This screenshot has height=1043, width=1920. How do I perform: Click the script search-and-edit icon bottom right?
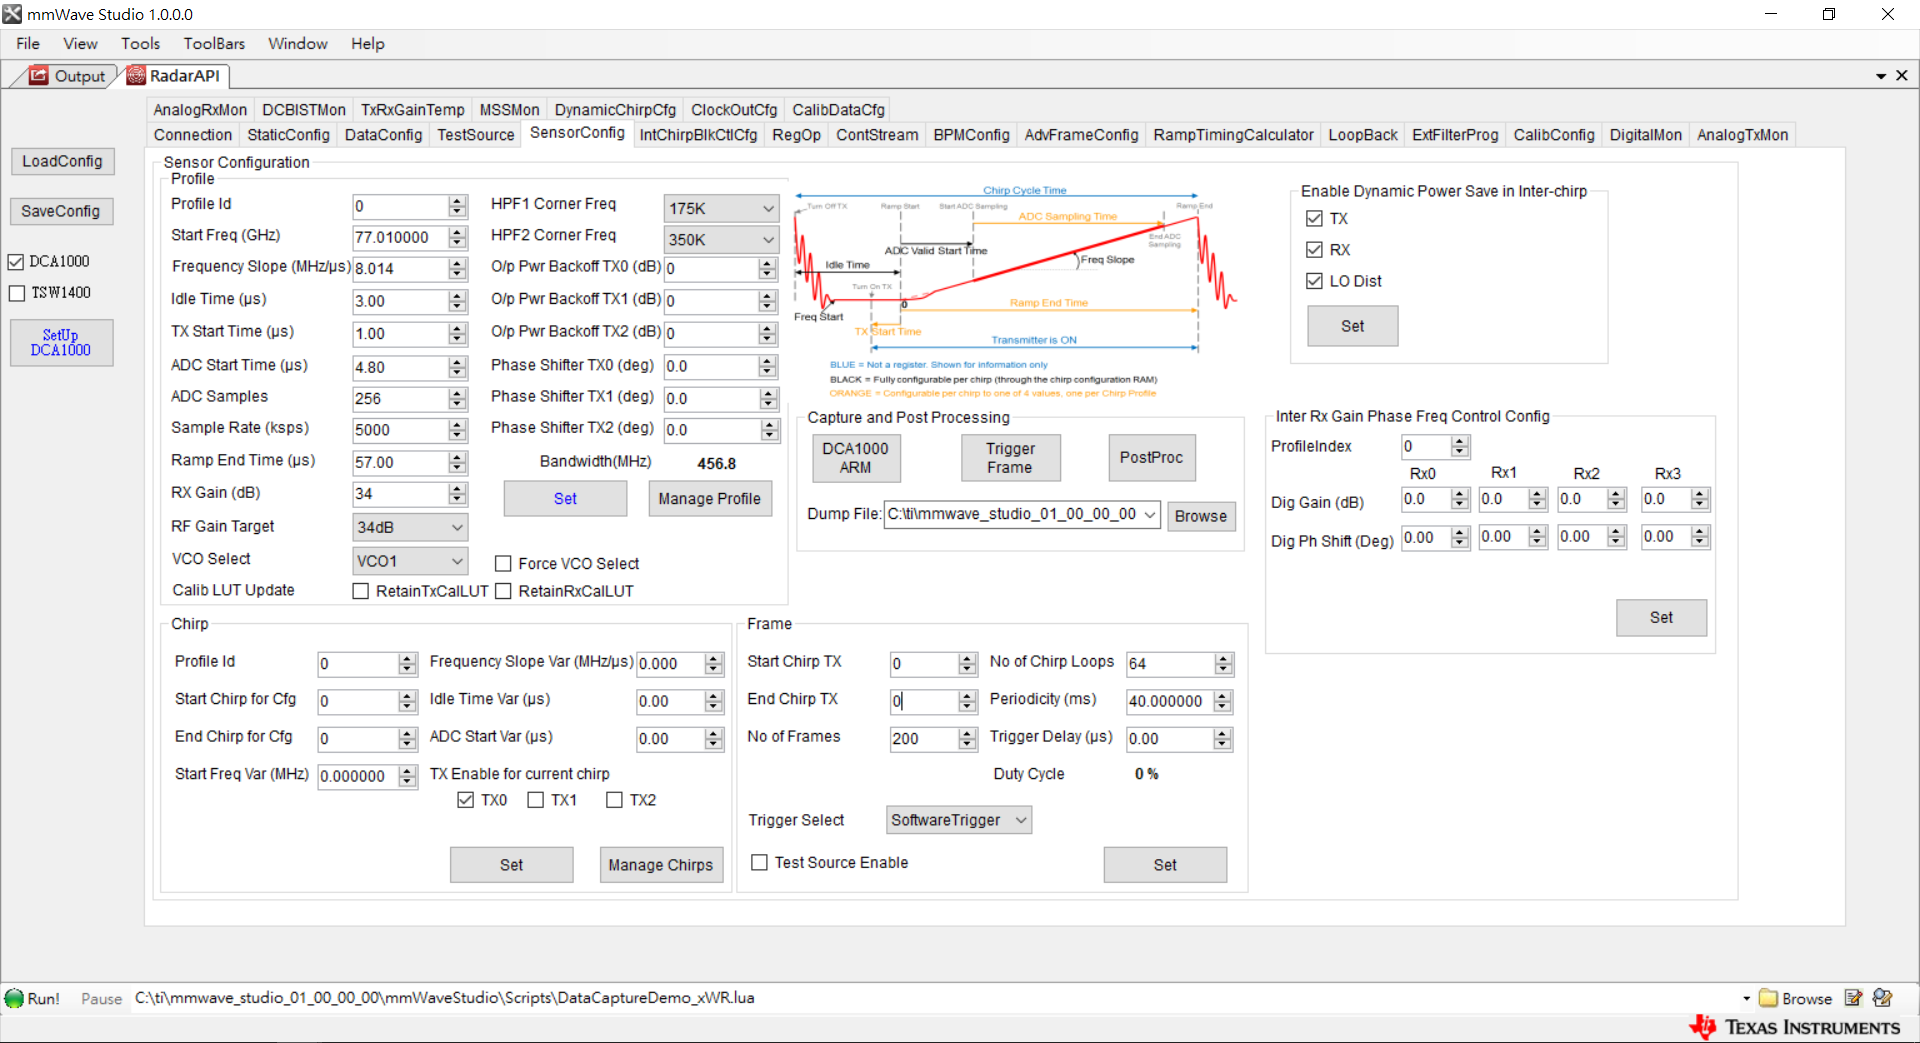(x=1884, y=998)
